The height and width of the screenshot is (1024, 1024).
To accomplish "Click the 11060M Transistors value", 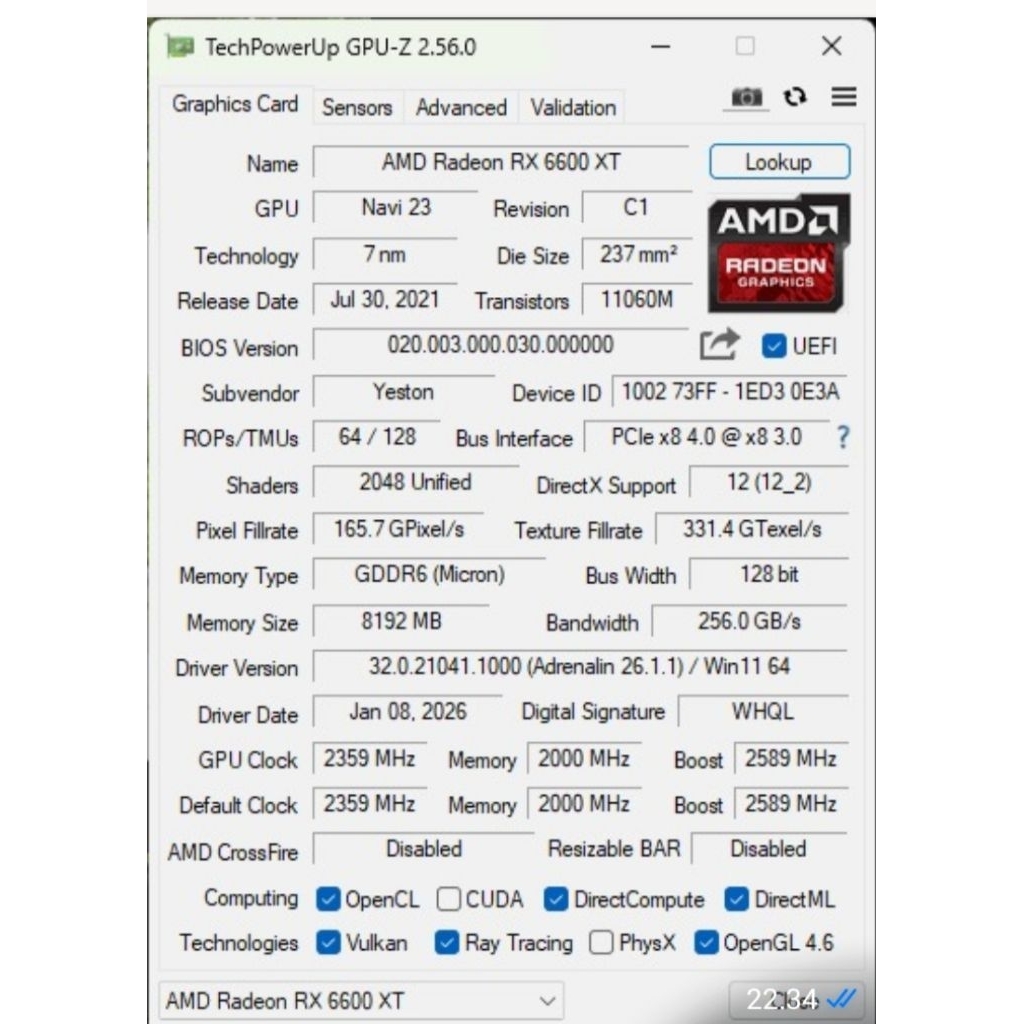I will (637, 299).
